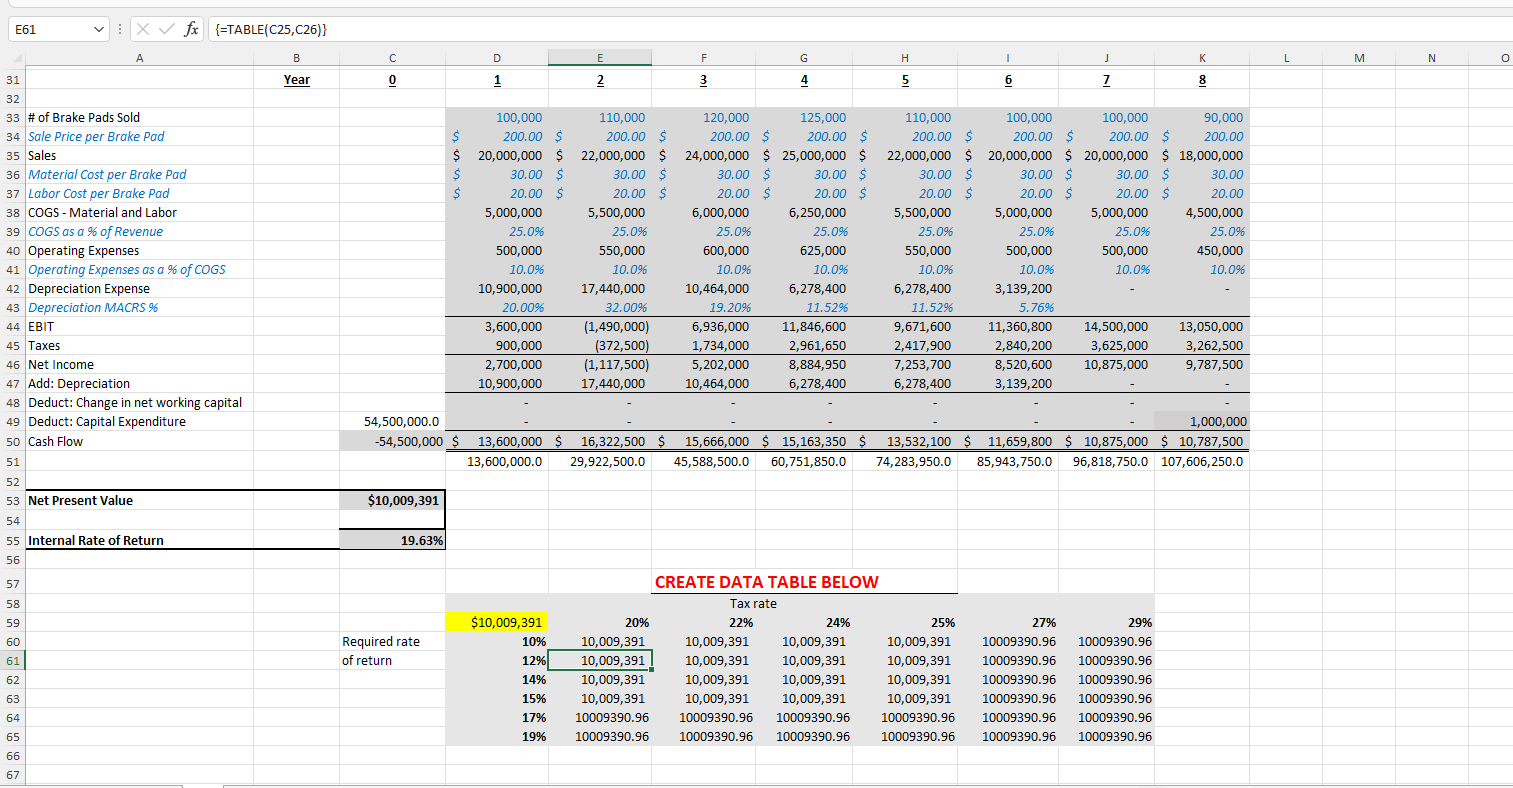
Task: Select the 'COGS - Material and Labor' label
Action: (x=102, y=212)
